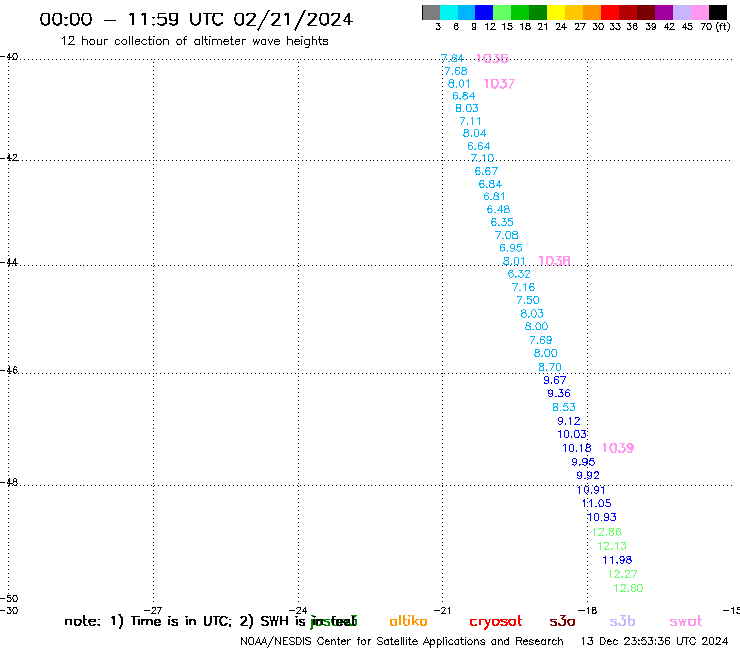Select the '-27' longitude axis label
This screenshot has height=650, width=740.
(153, 610)
